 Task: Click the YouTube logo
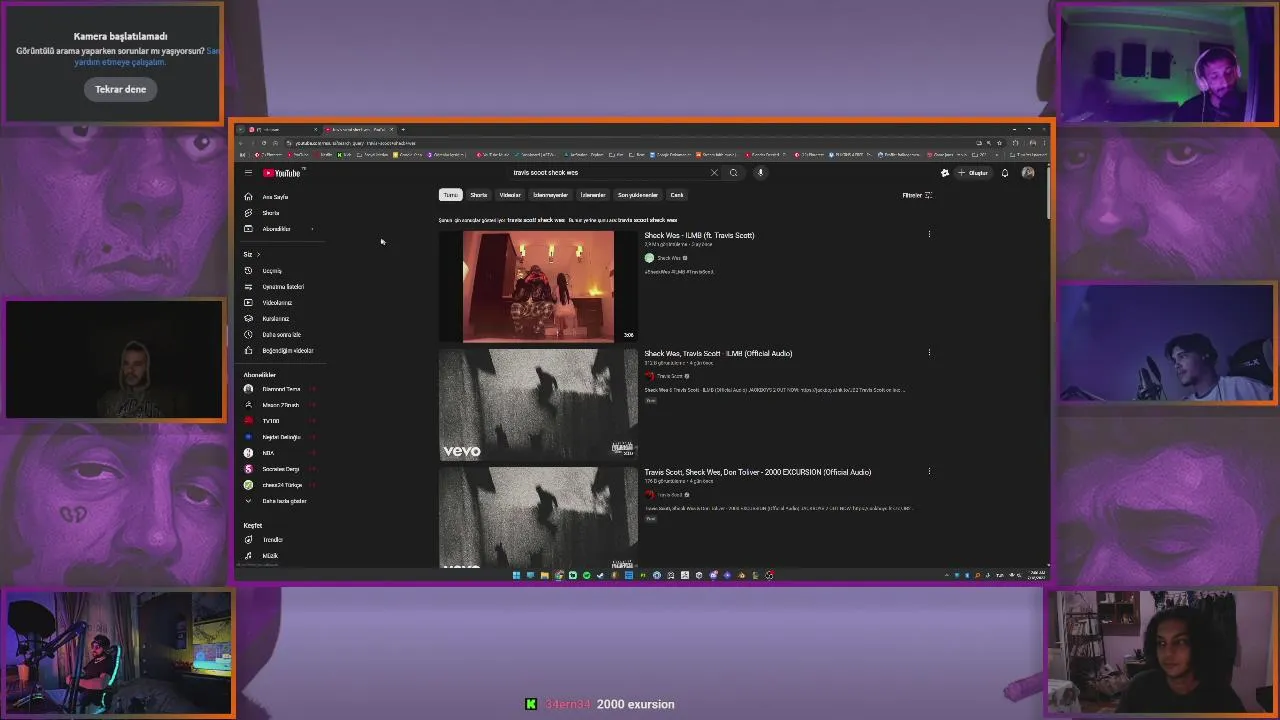tap(281, 173)
